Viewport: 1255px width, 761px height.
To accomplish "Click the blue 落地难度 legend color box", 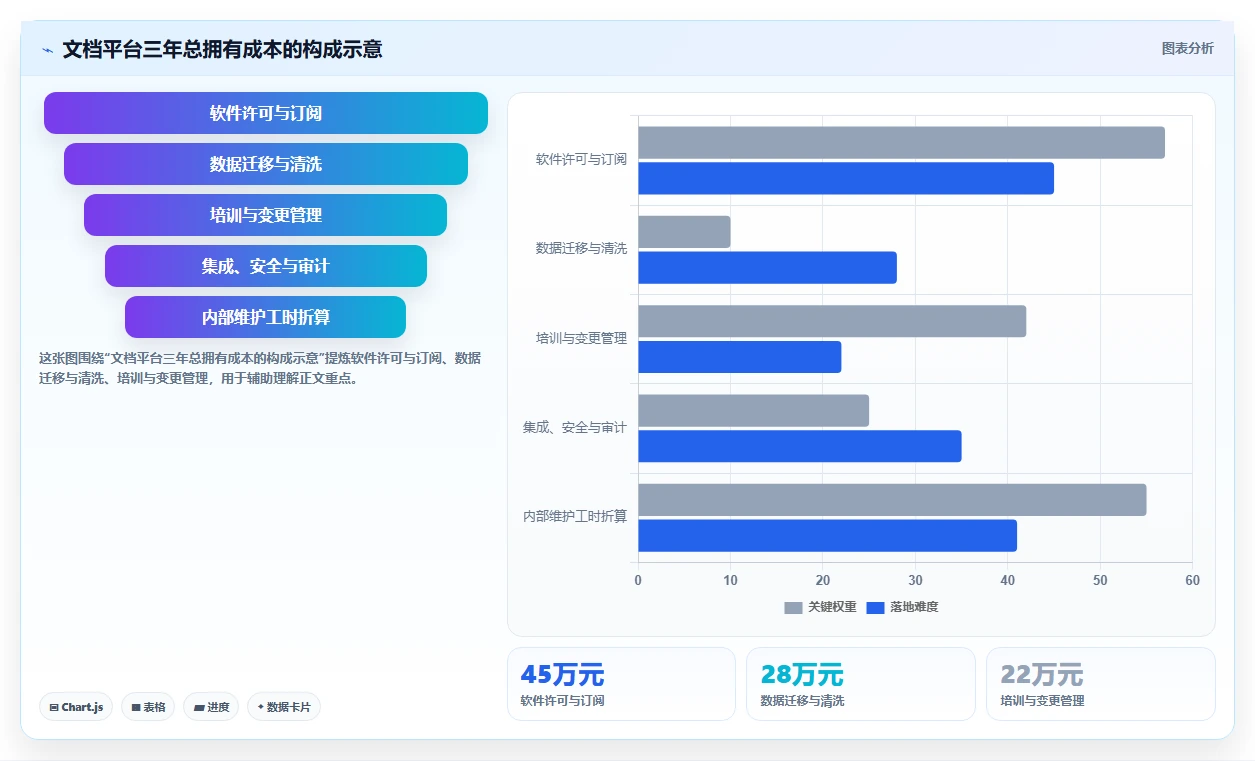I will point(875,607).
